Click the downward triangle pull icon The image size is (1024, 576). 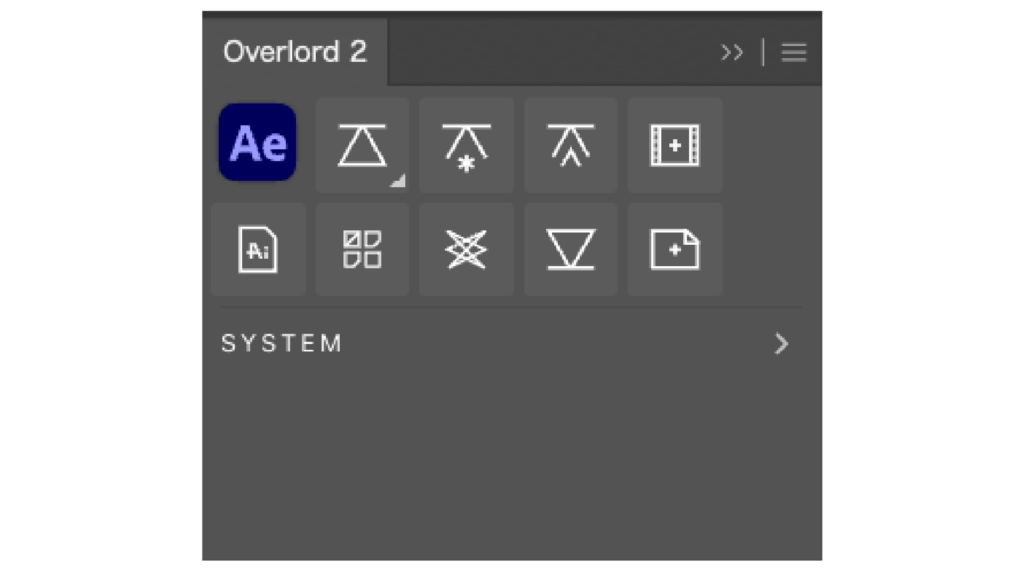coord(570,249)
